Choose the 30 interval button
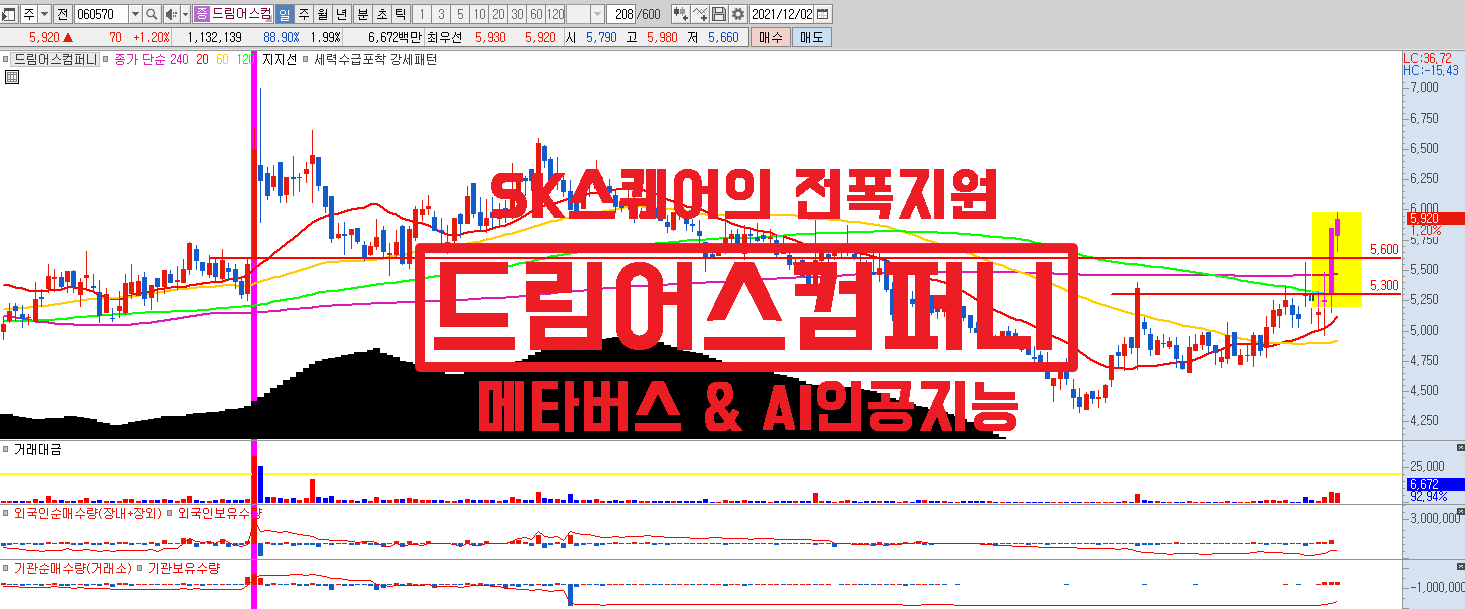Image resolution: width=1465 pixels, height=609 pixels. click(x=517, y=14)
